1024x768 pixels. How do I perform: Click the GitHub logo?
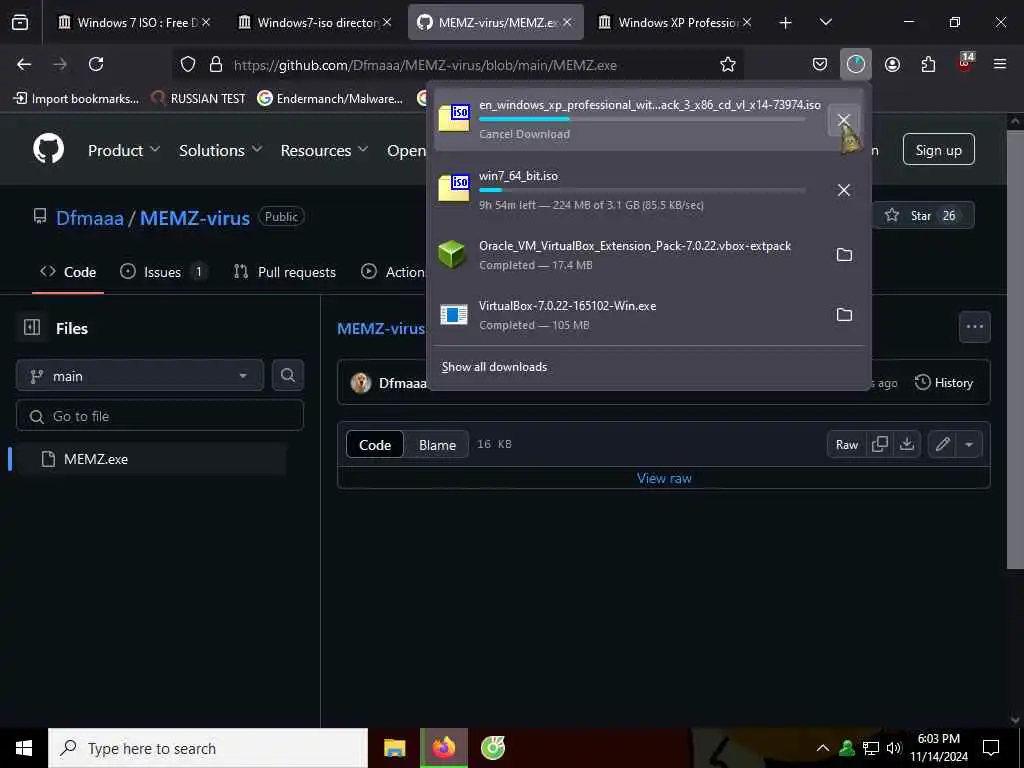pos(49,149)
